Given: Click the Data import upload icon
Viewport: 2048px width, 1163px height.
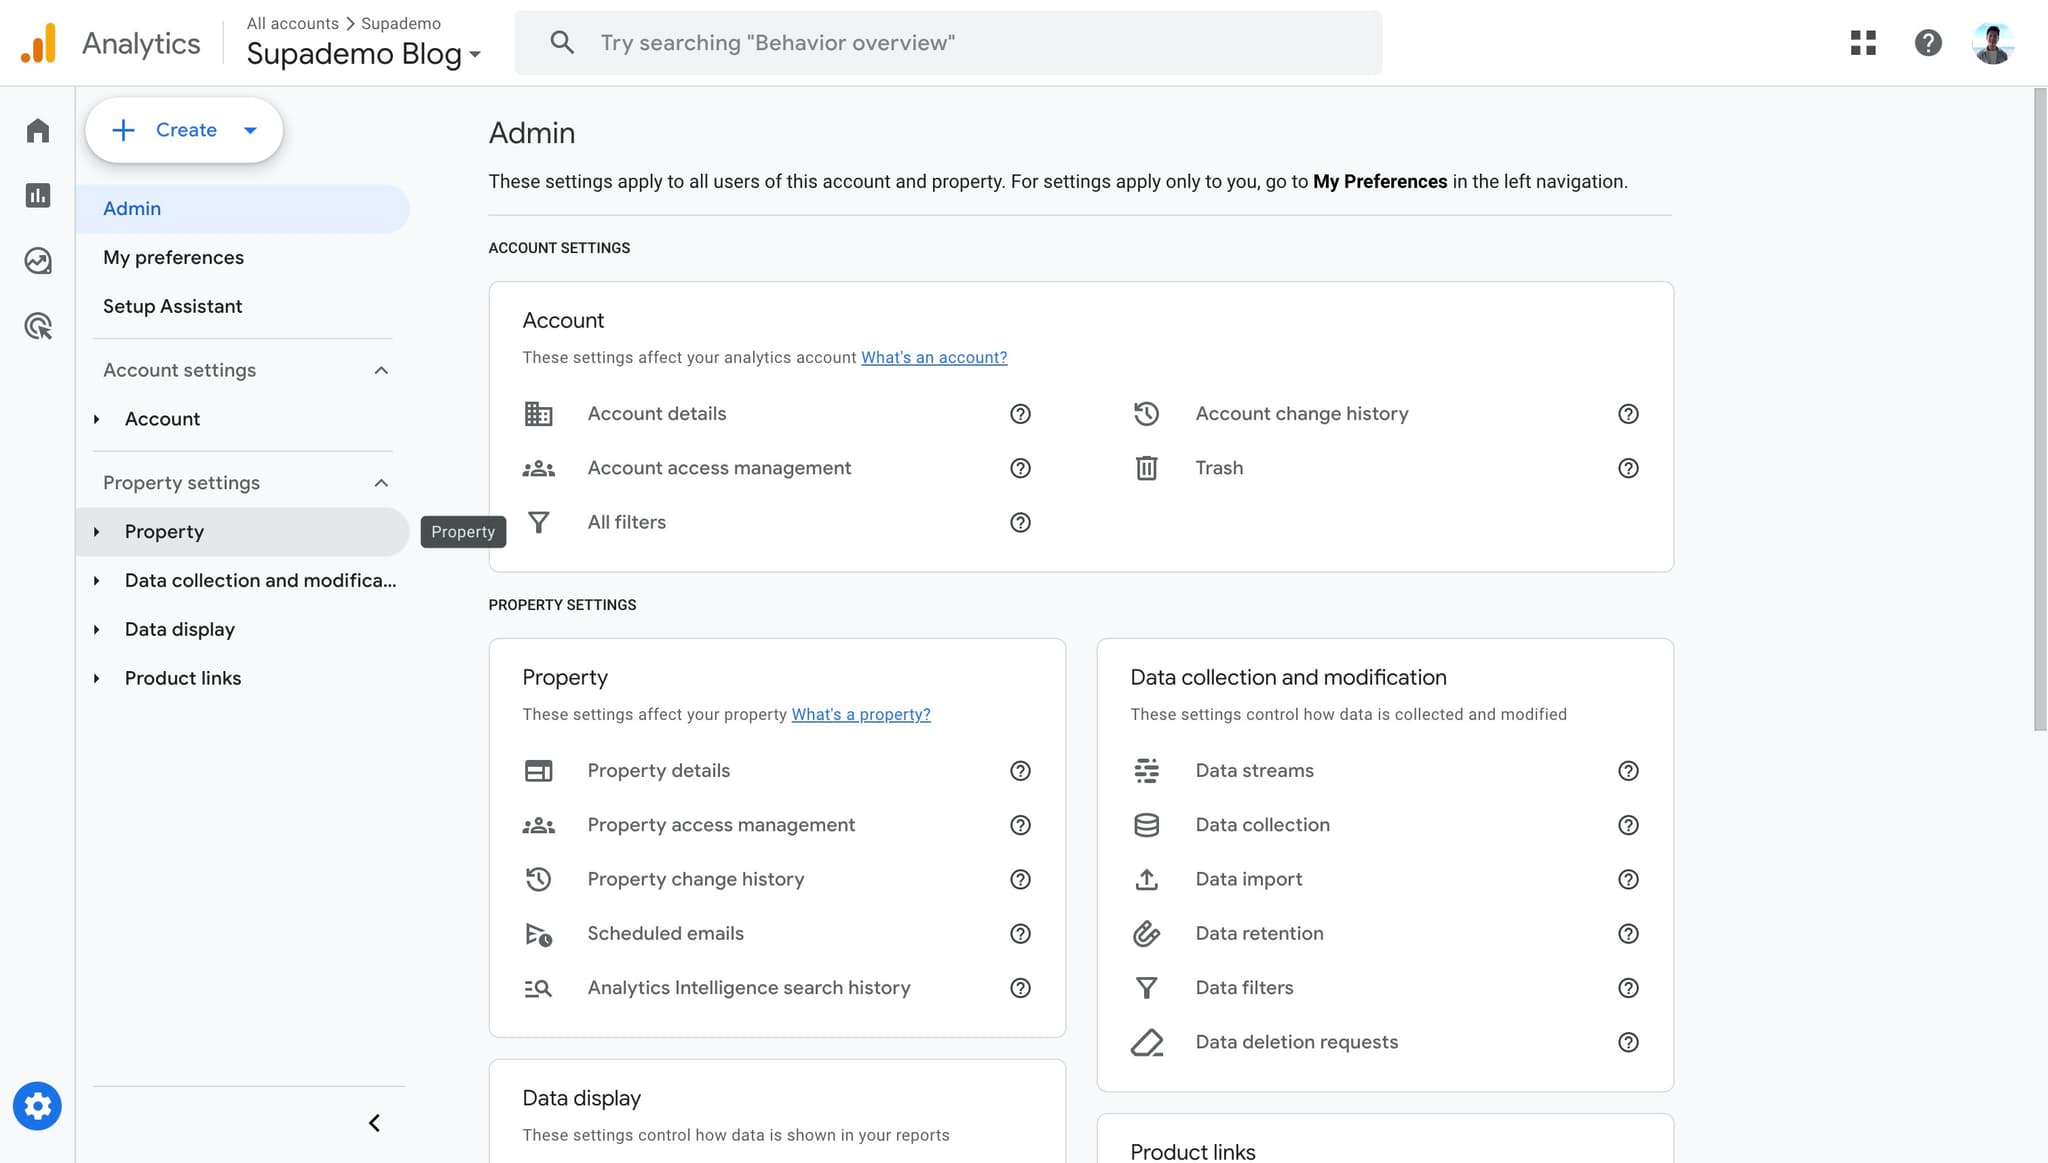Looking at the screenshot, I should tap(1146, 879).
